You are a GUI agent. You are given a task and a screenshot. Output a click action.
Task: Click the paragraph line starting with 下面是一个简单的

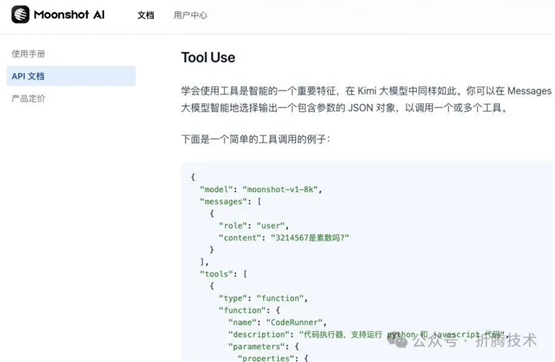(256, 139)
